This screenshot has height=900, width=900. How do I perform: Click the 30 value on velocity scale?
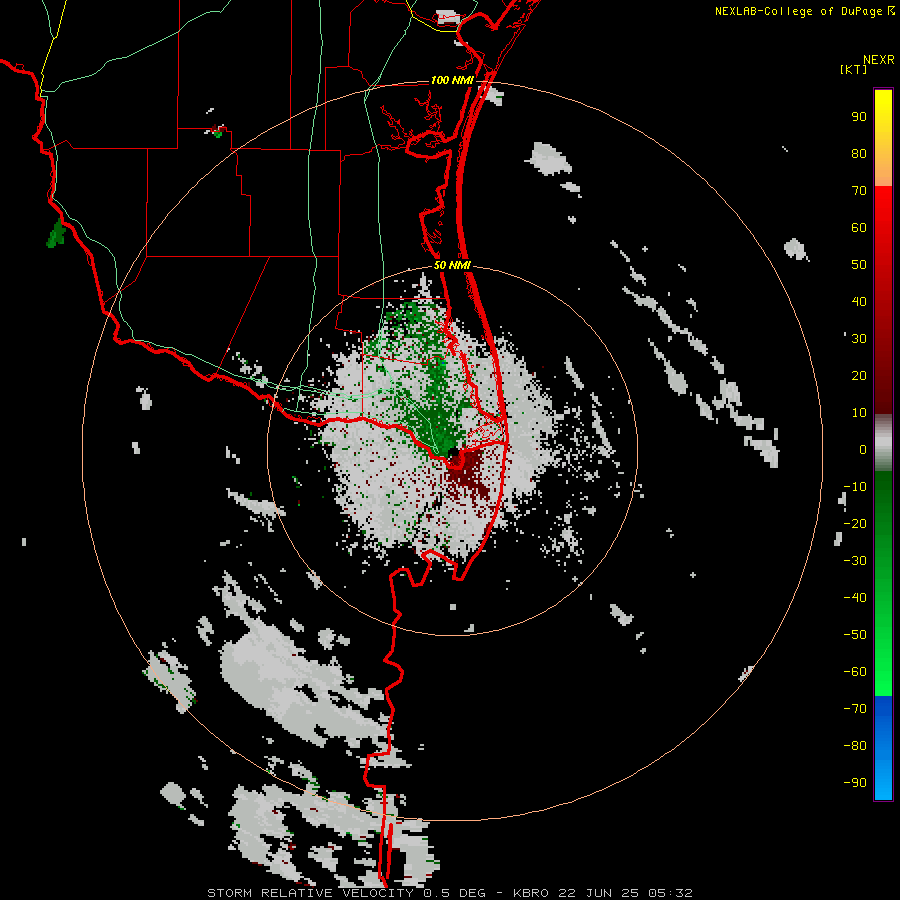pyautogui.click(x=859, y=339)
